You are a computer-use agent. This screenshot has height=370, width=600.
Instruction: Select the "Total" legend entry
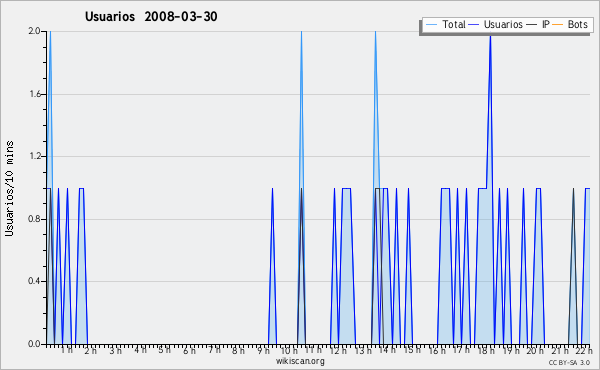[x=445, y=24]
